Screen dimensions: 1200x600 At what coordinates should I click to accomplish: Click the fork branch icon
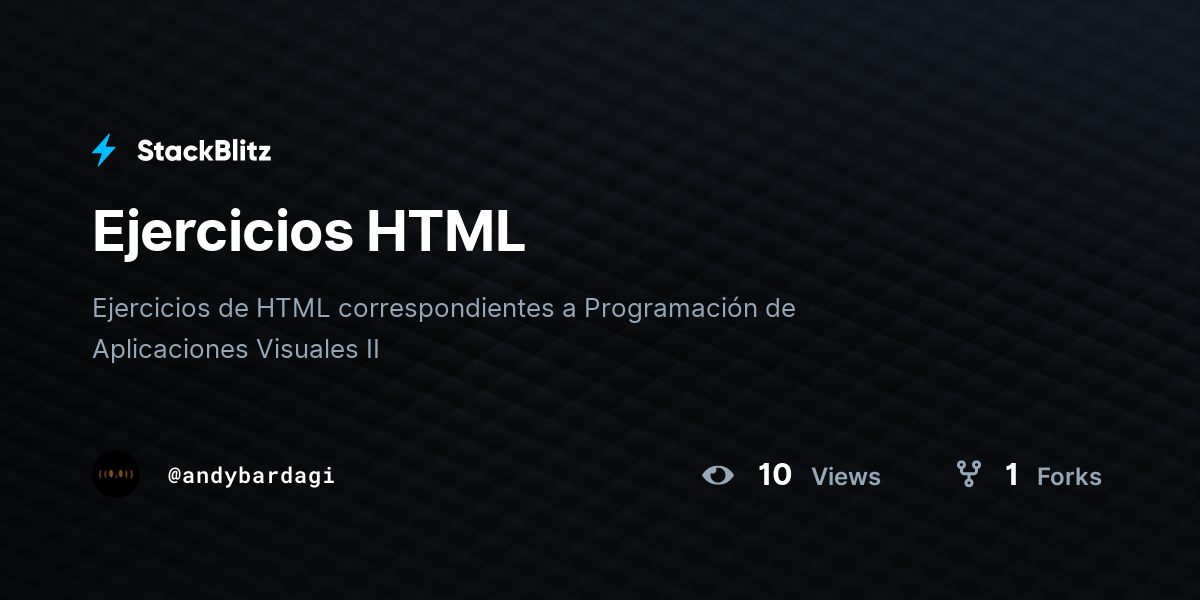click(x=968, y=474)
